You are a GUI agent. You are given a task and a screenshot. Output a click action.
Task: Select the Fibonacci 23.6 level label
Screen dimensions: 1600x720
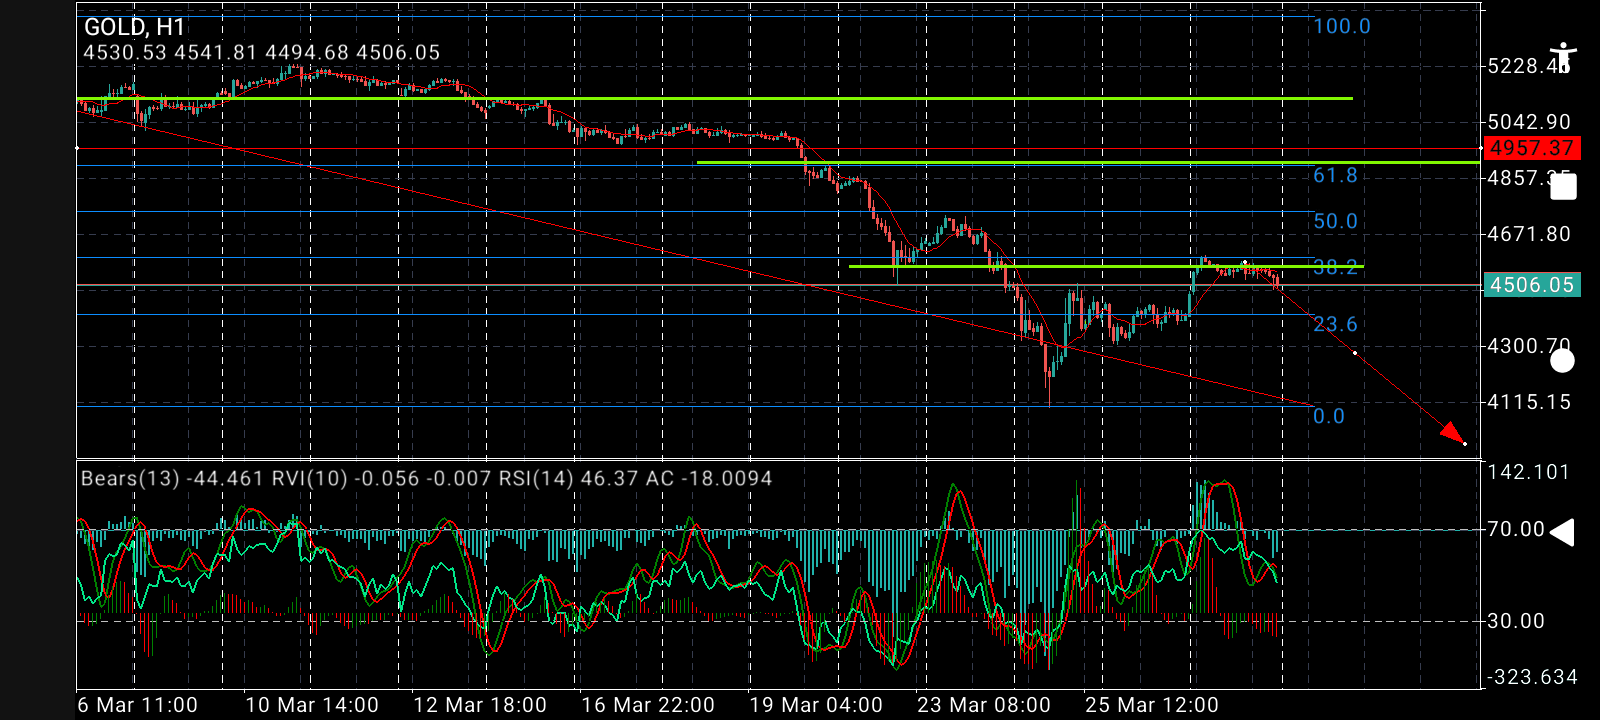click(x=1335, y=324)
